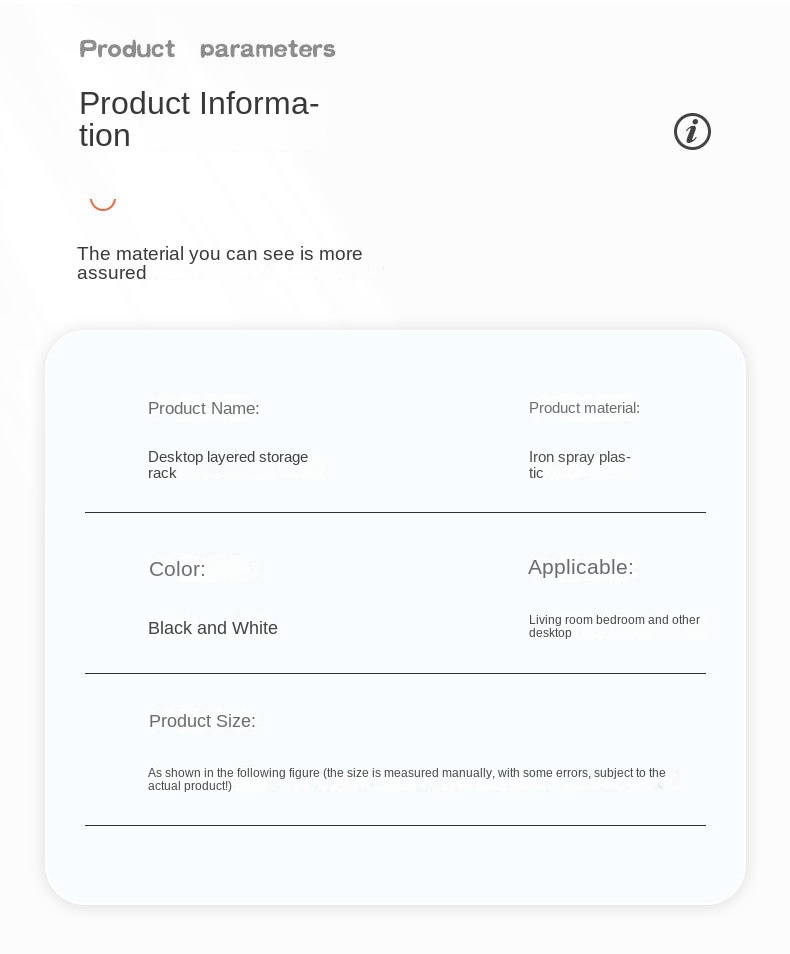Click the 'Applicable:' label
The height and width of the screenshot is (954, 790).
pyautogui.click(x=581, y=567)
